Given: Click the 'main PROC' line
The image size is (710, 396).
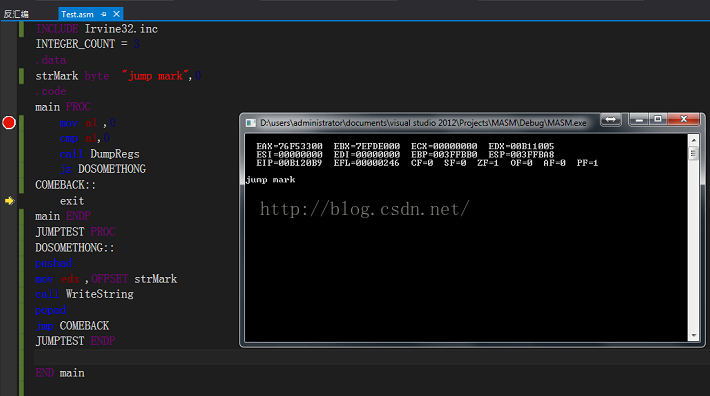Looking at the screenshot, I should 63,107.
